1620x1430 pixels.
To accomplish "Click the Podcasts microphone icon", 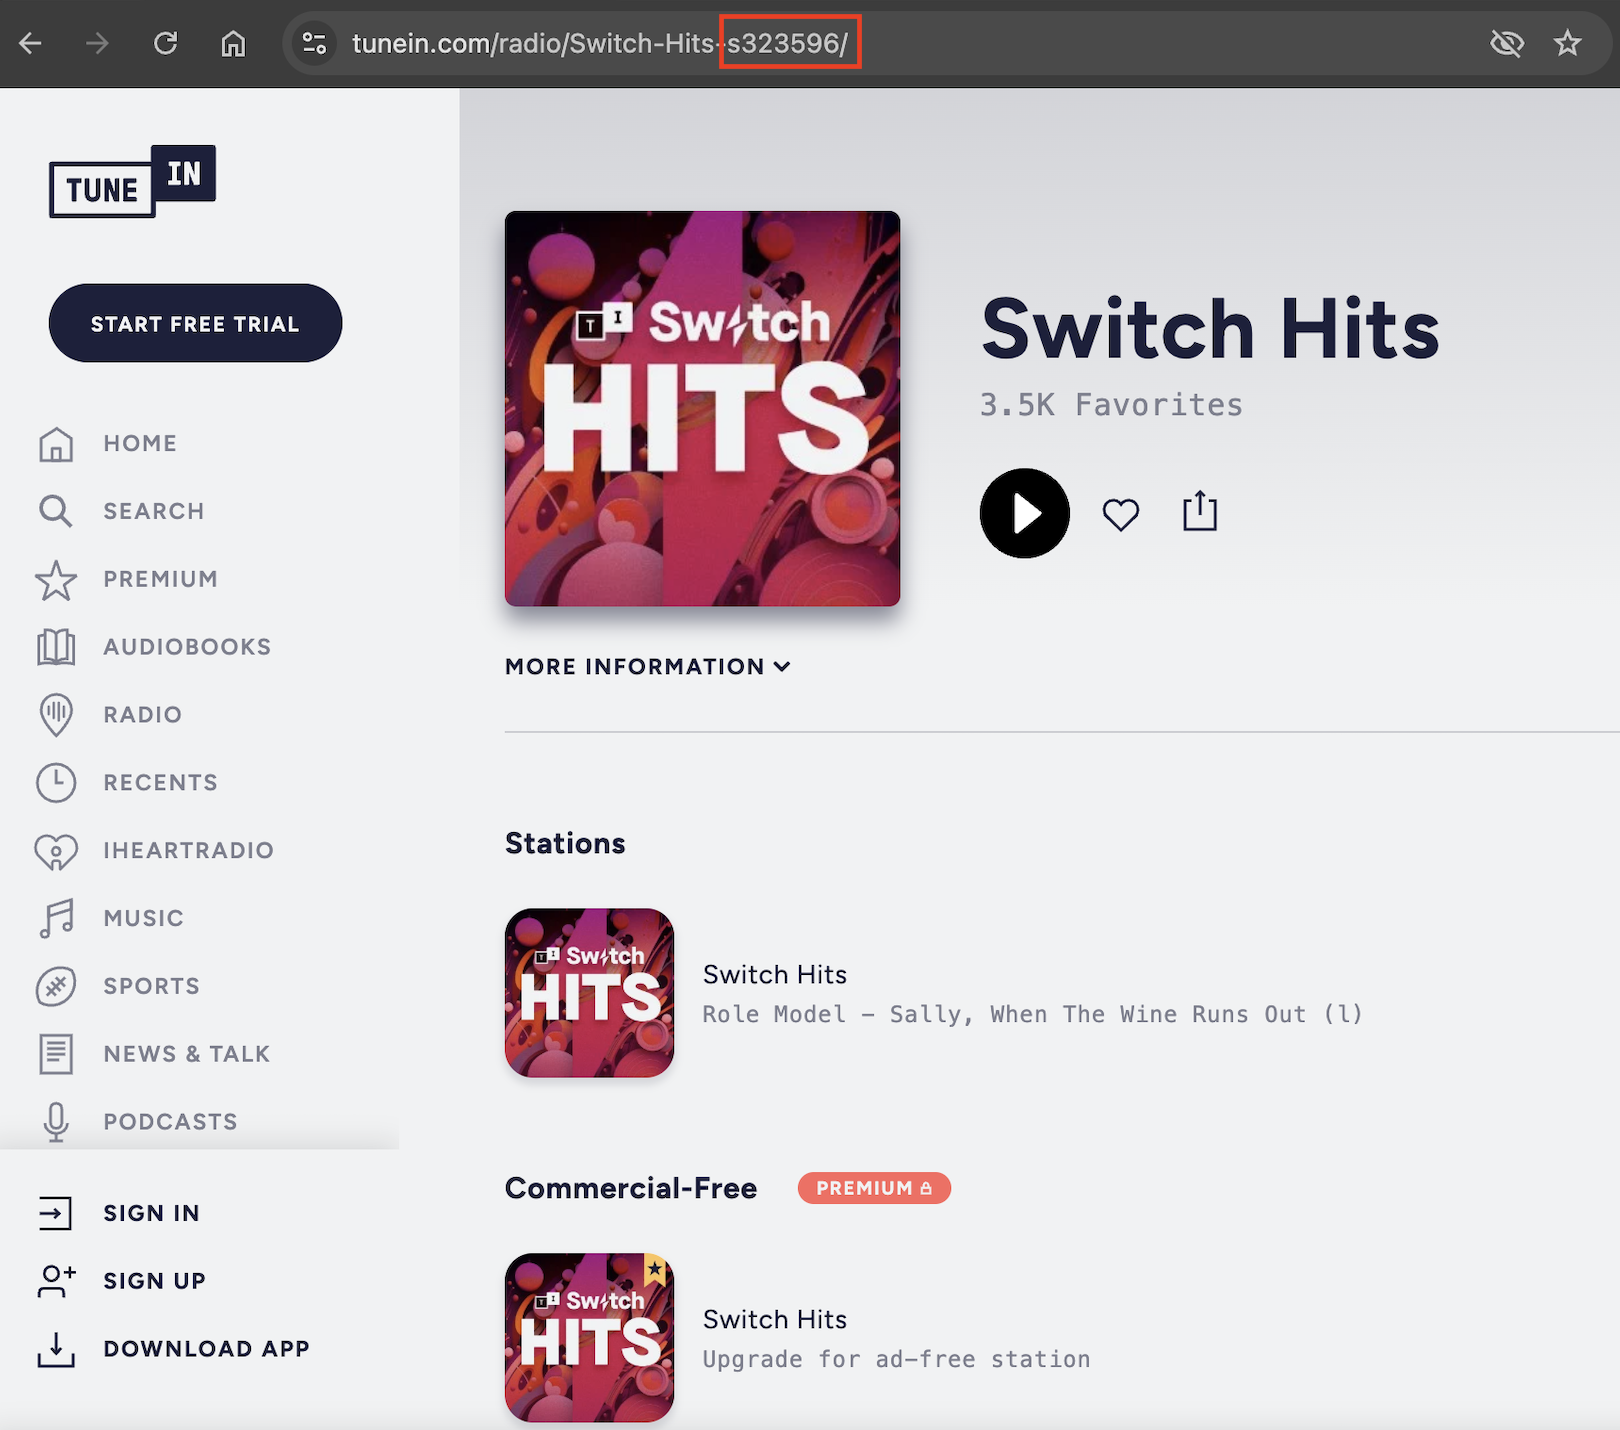I will click(56, 1122).
